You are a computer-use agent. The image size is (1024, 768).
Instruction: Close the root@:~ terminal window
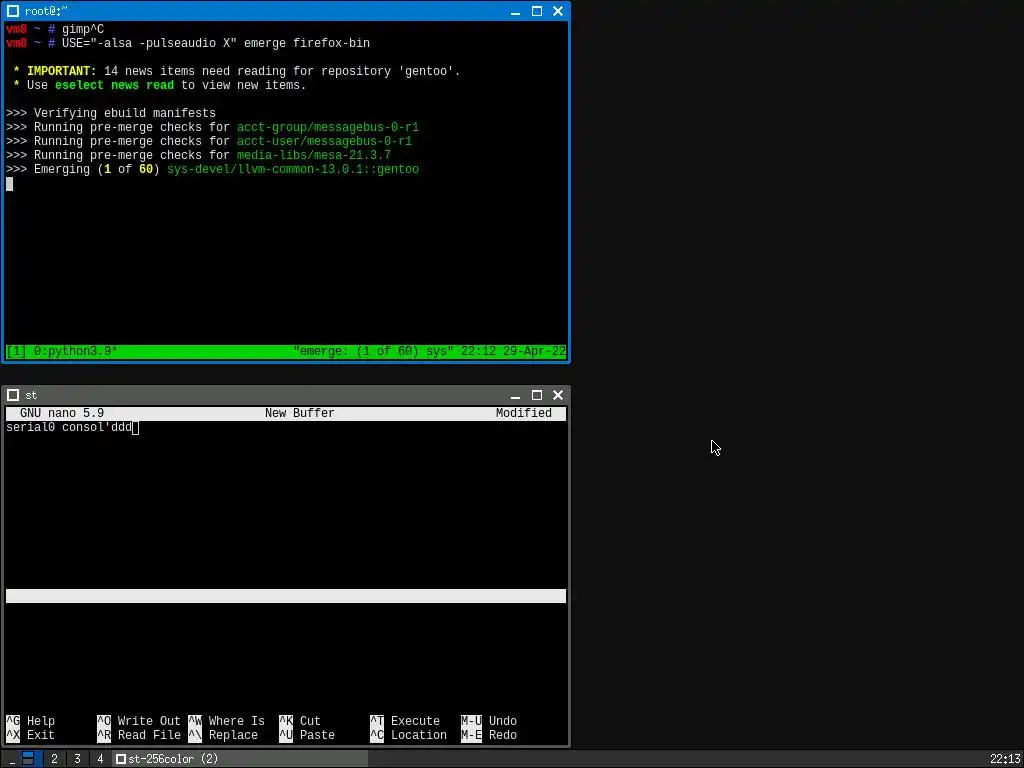(558, 11)
